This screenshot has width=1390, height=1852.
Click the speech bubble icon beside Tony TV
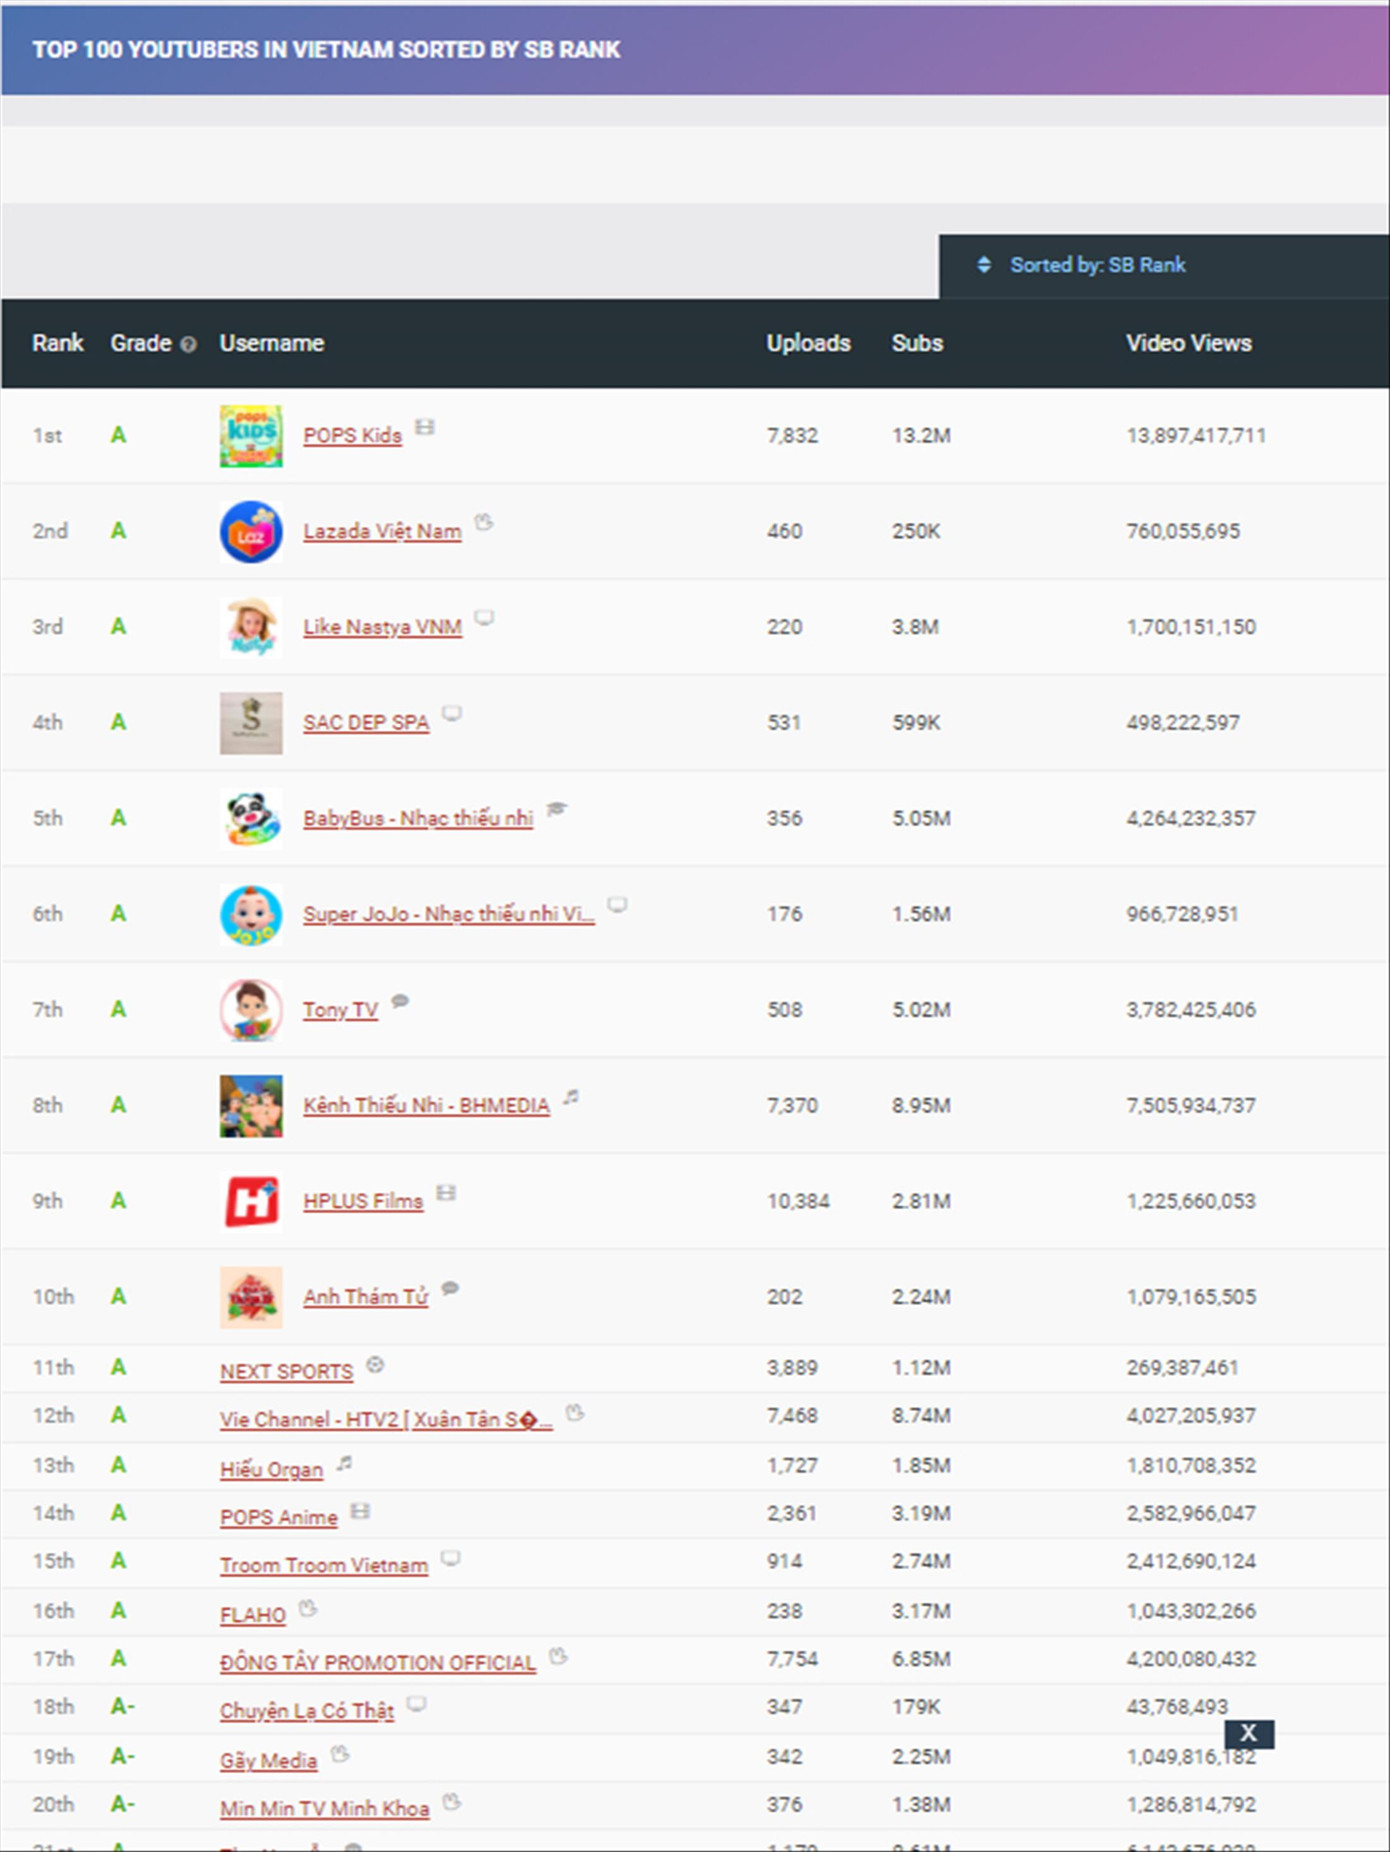coord(400,1001)
